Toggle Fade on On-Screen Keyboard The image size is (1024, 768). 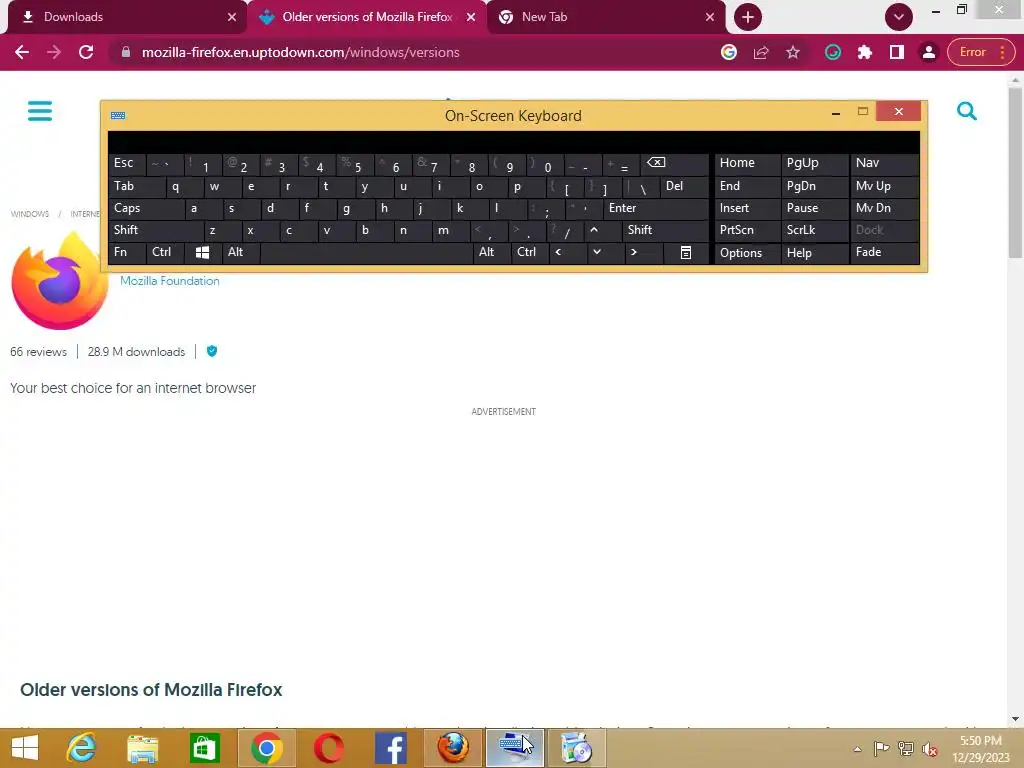(x=884, y=253)
